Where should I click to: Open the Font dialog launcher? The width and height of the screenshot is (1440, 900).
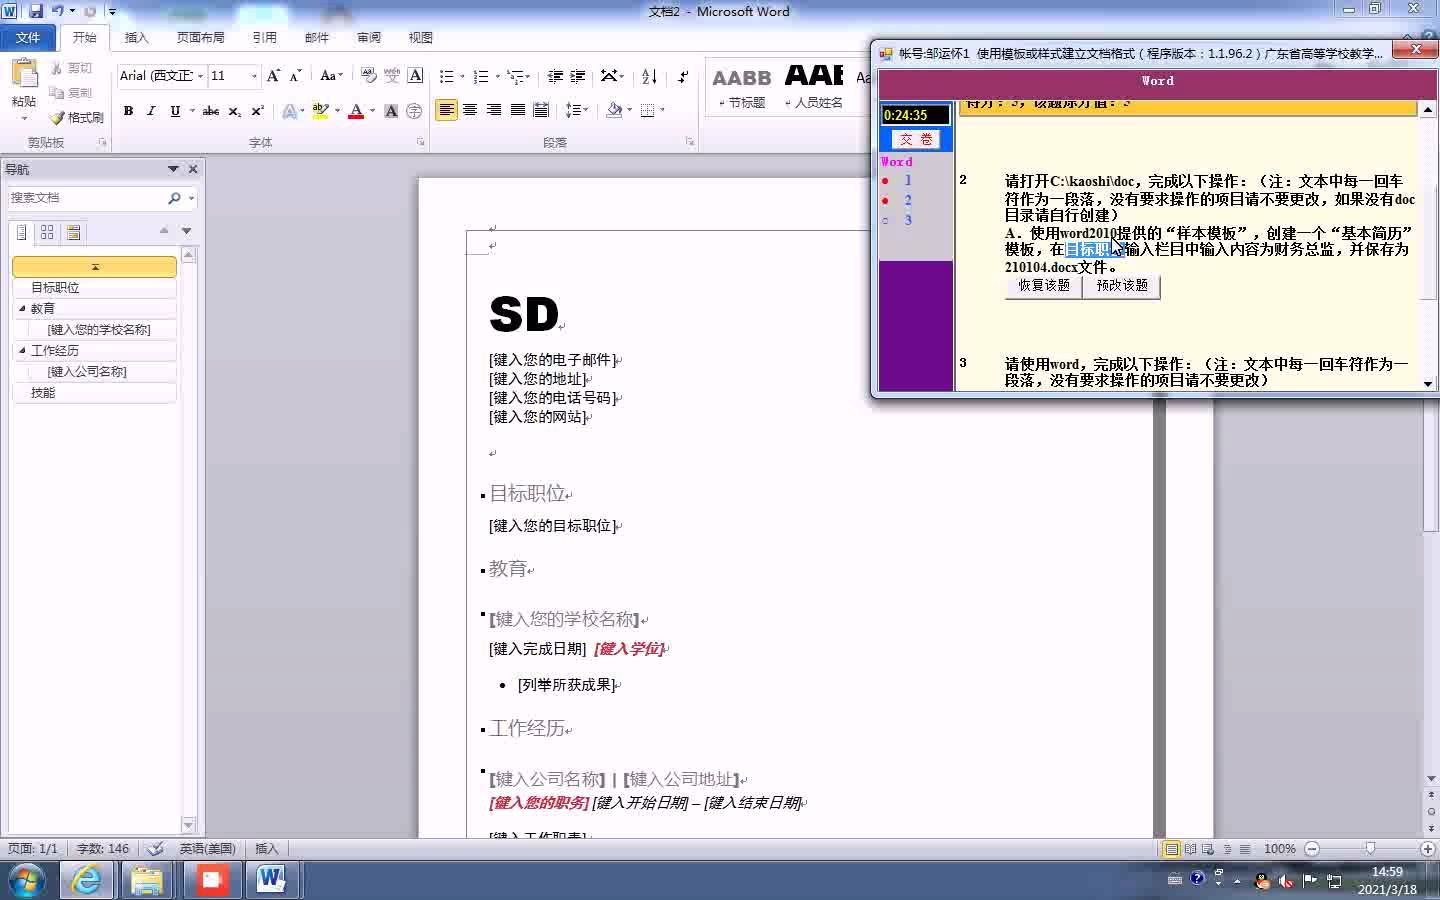pyautogui.click(x=420, y=142)
